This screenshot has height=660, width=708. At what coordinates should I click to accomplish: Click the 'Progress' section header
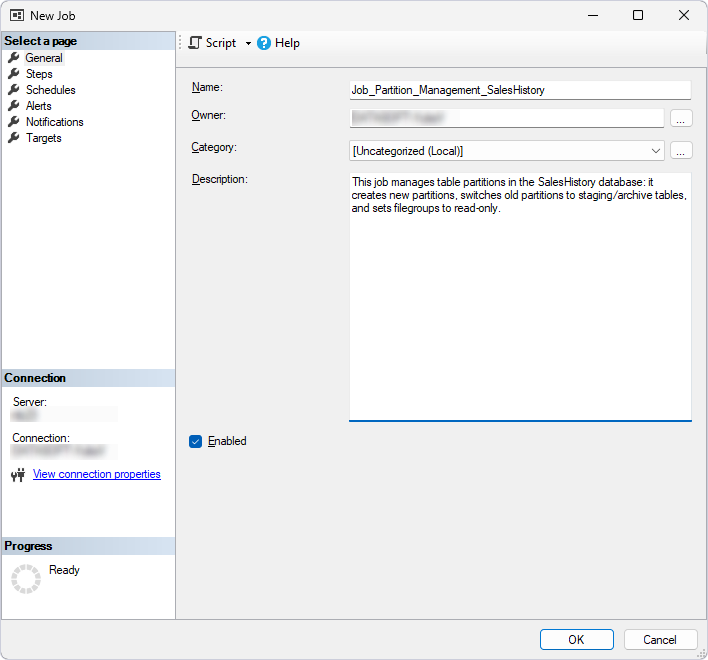point(88,546)
